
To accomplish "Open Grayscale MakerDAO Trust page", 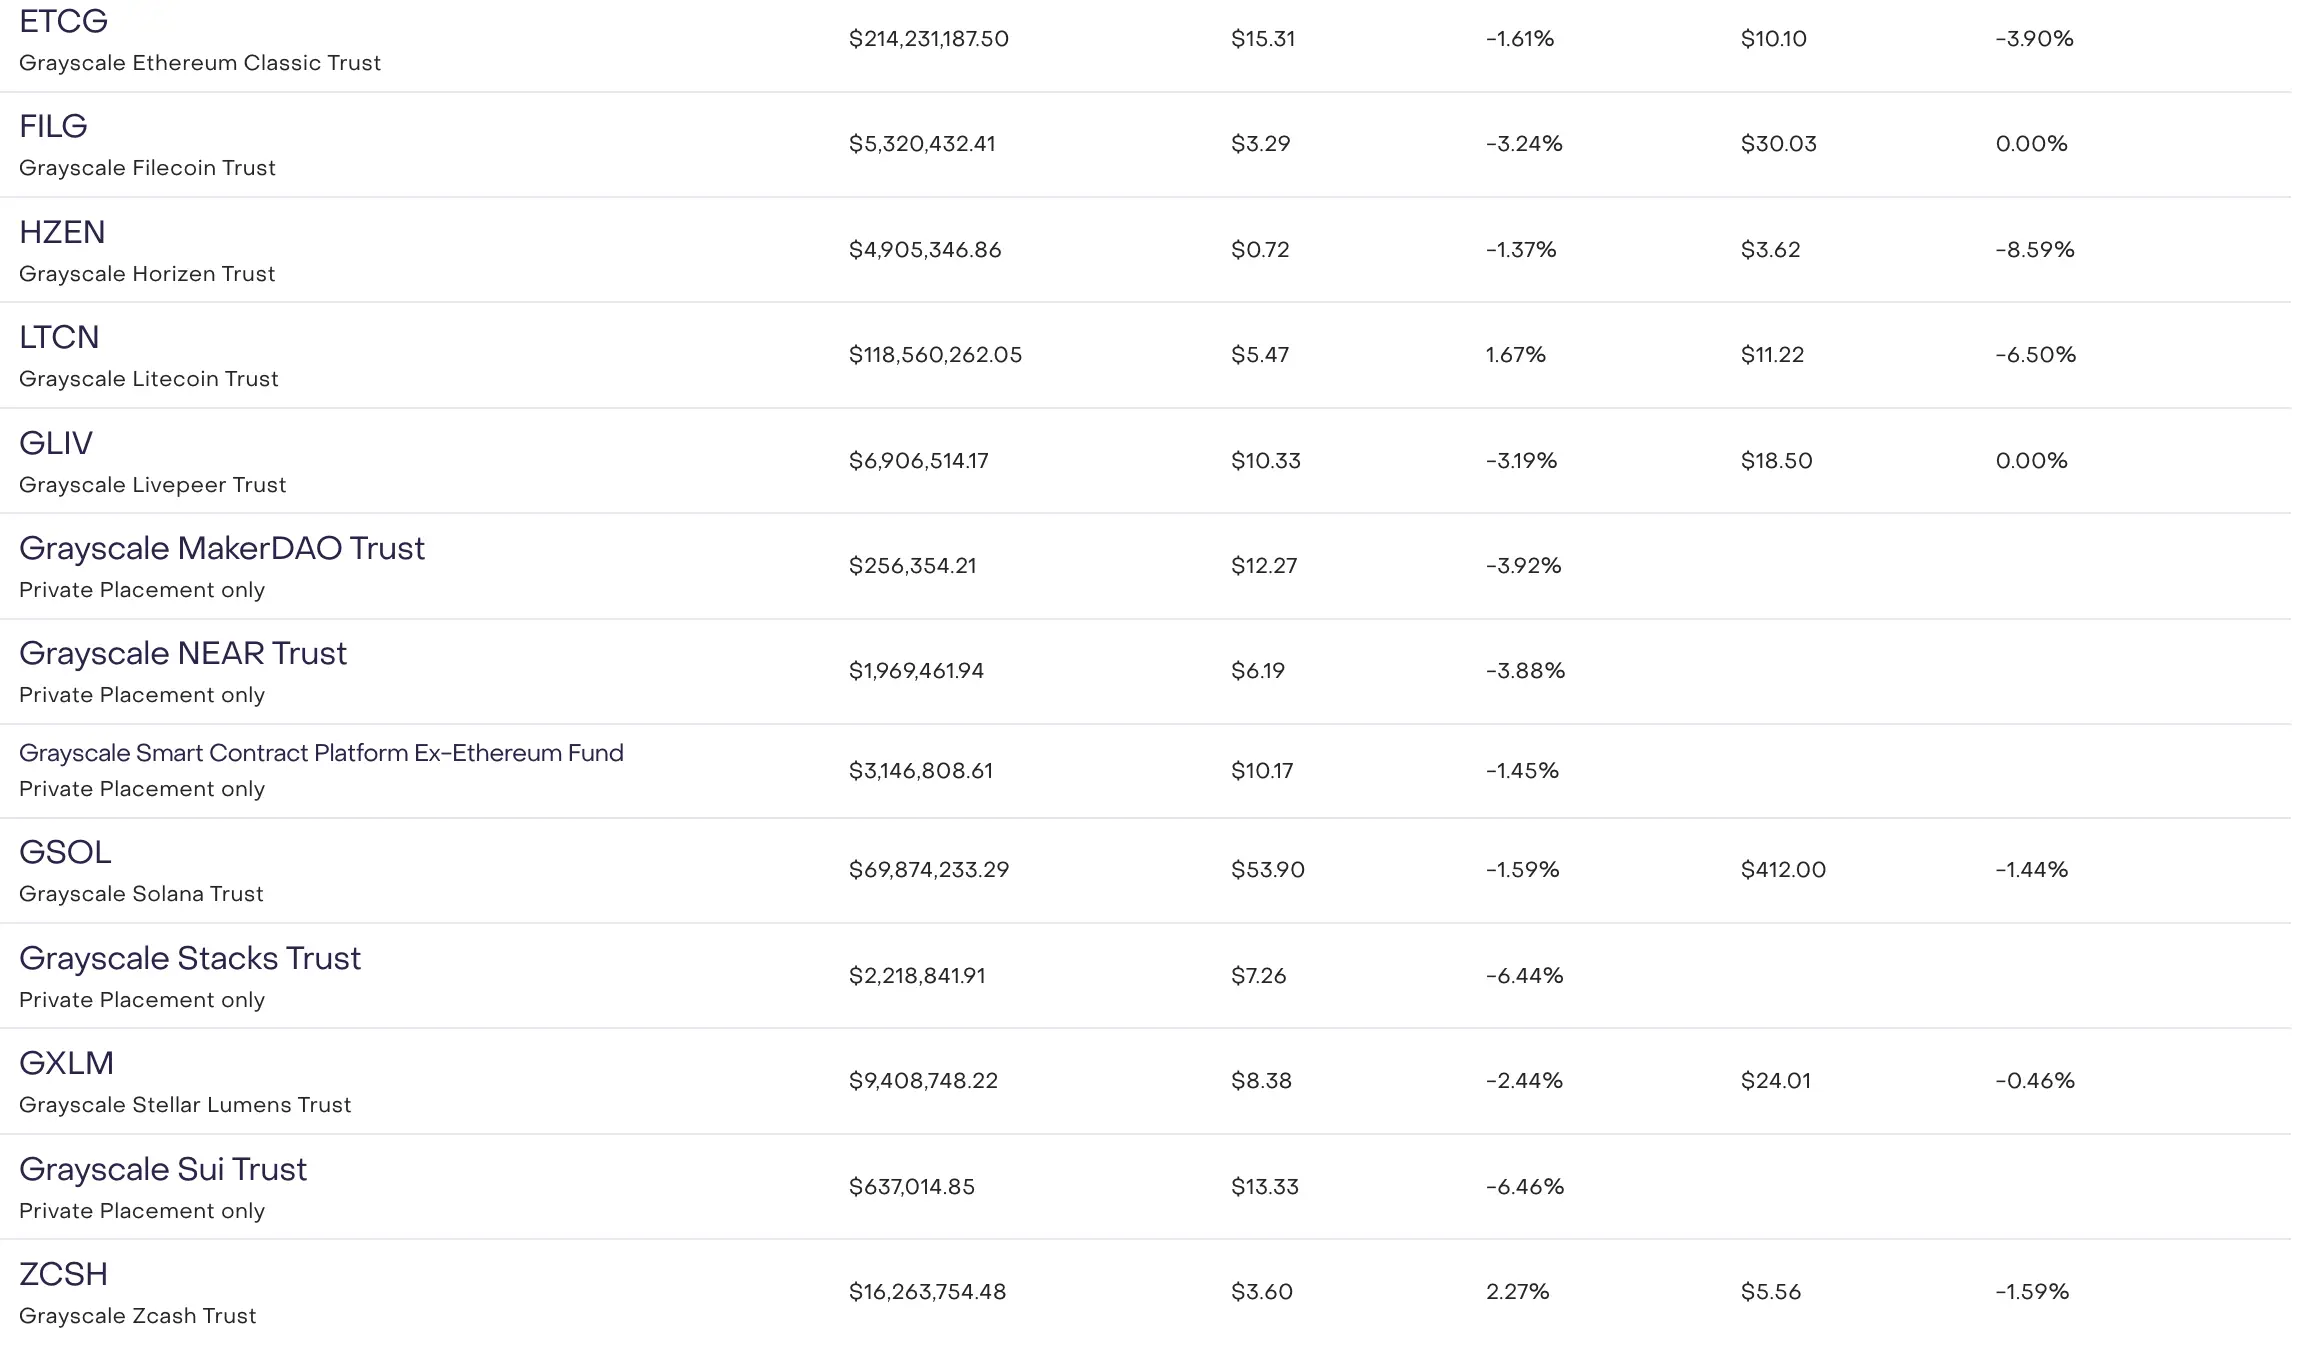I will [x=222, y=548].
